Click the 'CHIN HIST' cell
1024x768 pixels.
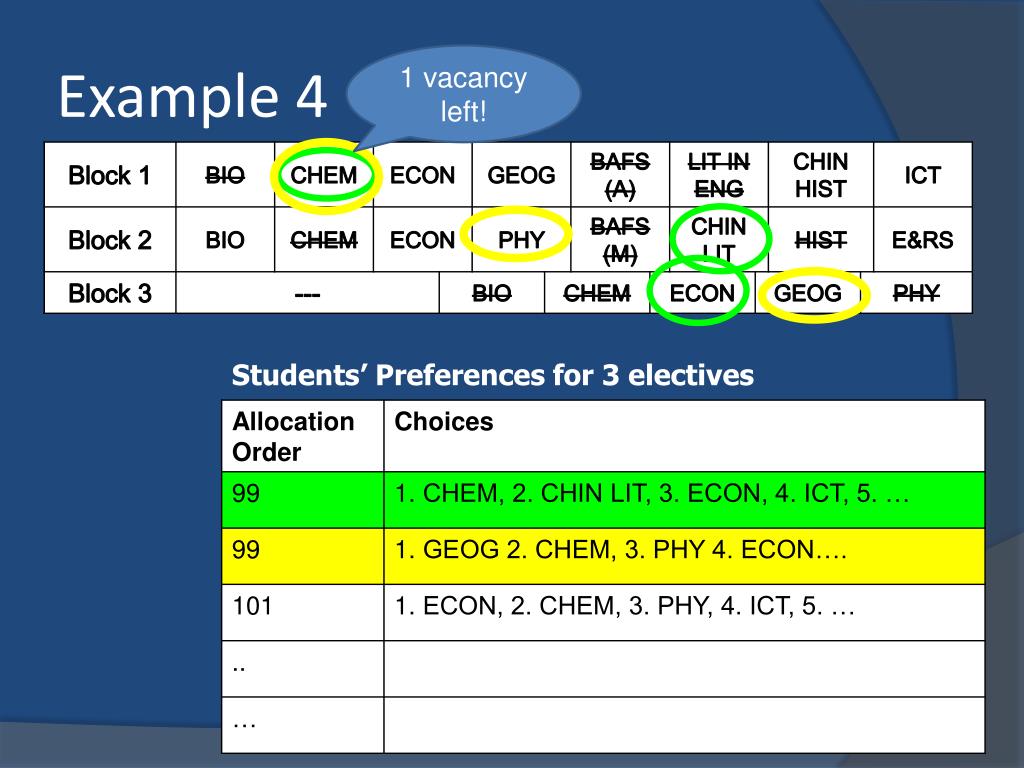click(820, 175)
